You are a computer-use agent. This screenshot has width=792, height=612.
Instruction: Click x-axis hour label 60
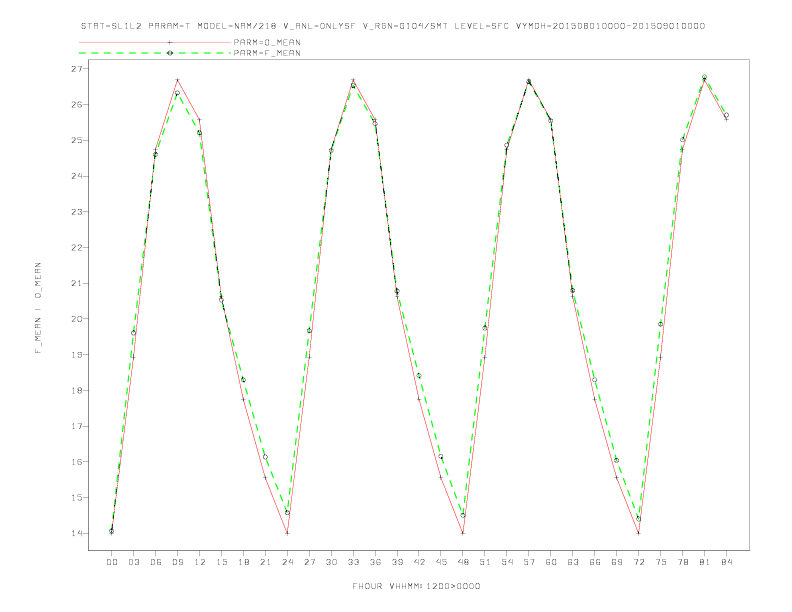pyautogui.click(x=551, y=562)
